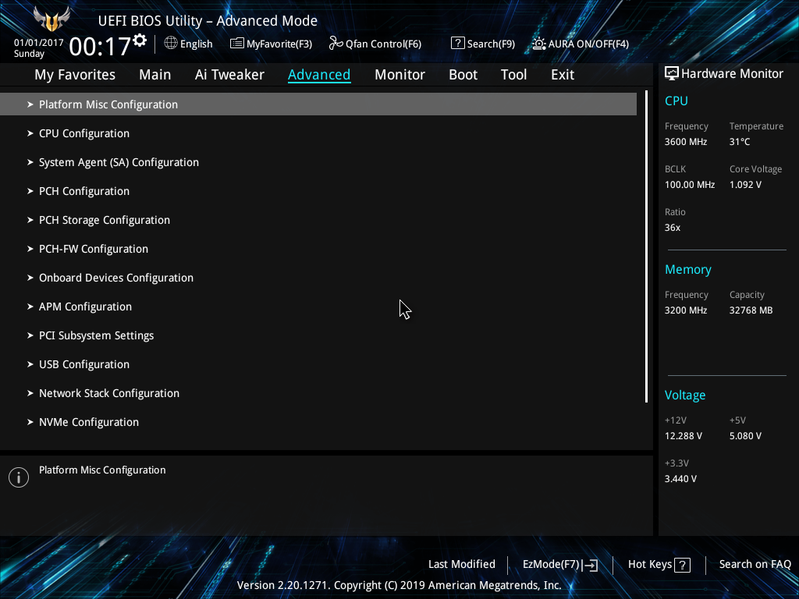799x599 pixels.
Task: Open MyFavorite(F3) list icon
Action: 236,43
